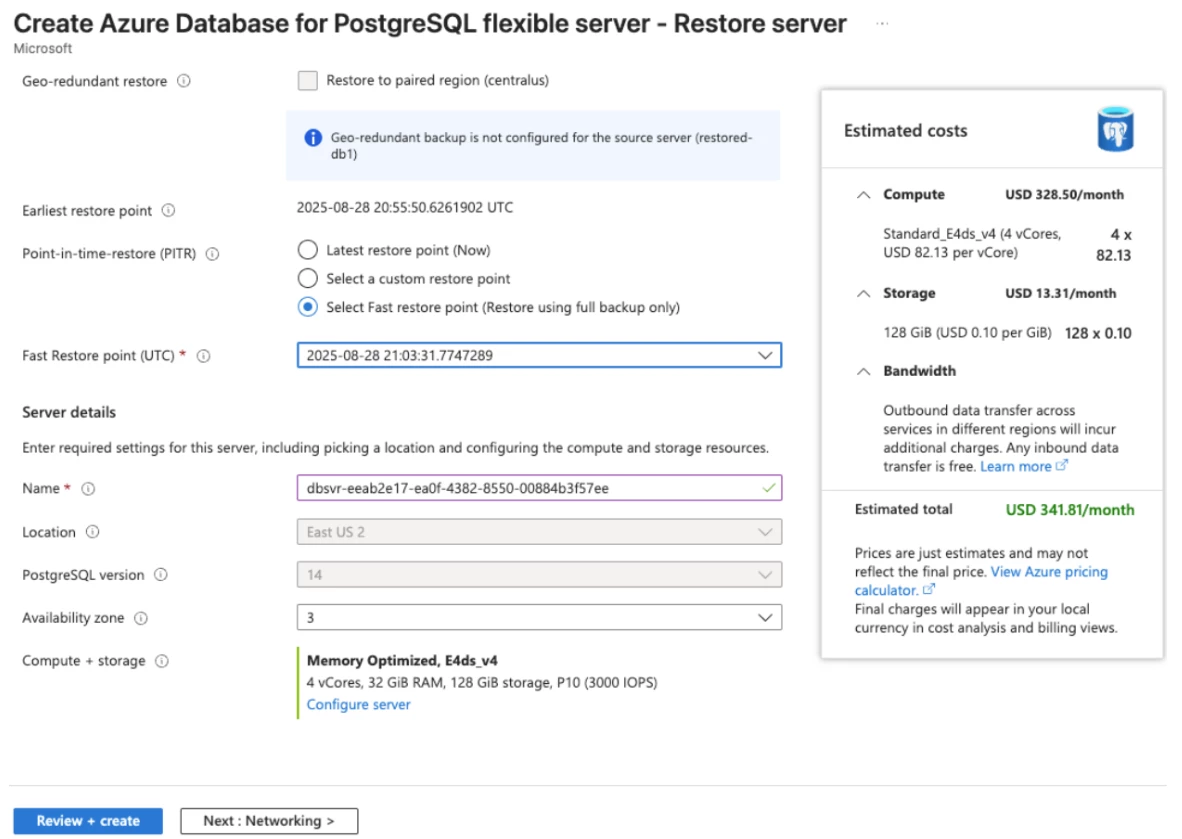The image size is (1182, 839).
Task: Select Fast restore point radio button
Action: click(x=308, y=308)
